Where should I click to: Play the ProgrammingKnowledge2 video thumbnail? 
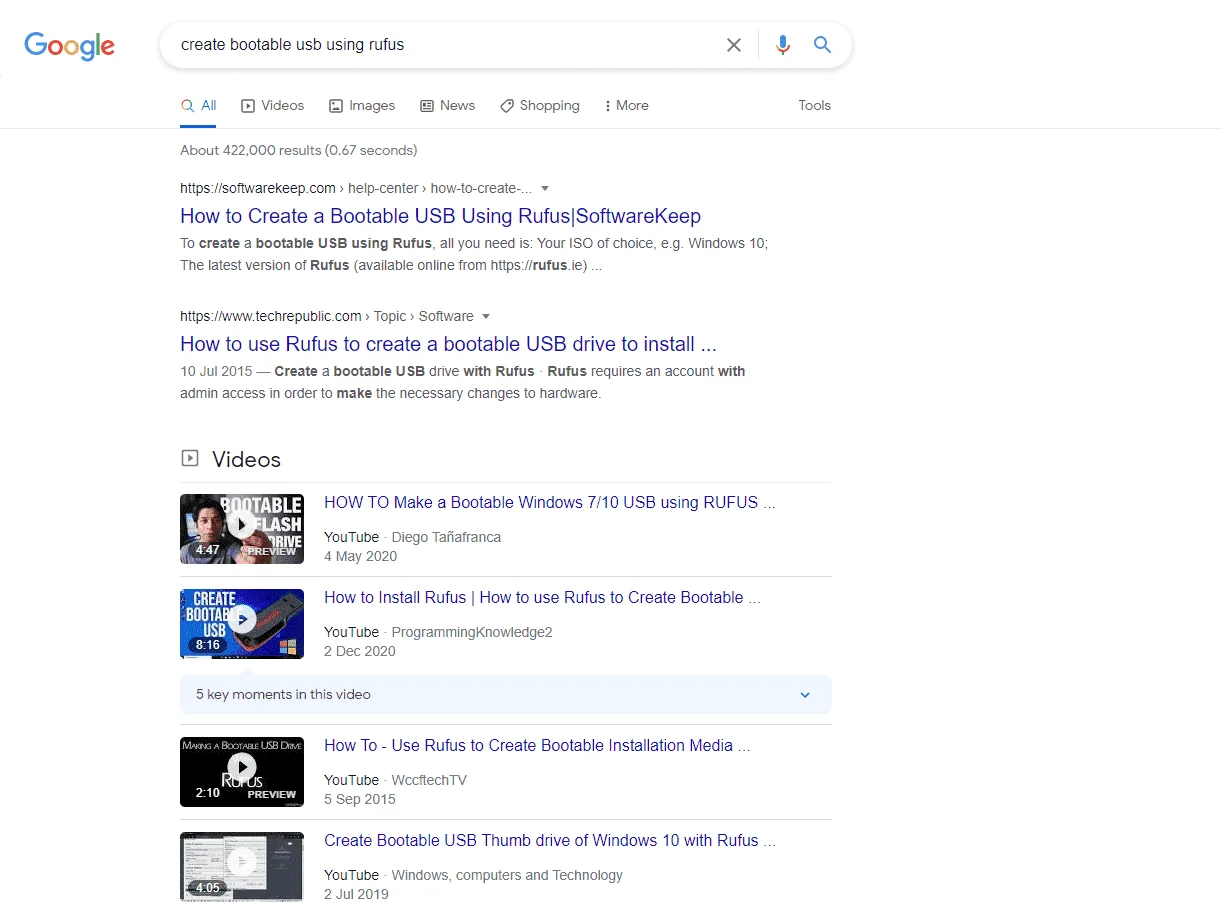pyautogui.click(x=242, y=624)
